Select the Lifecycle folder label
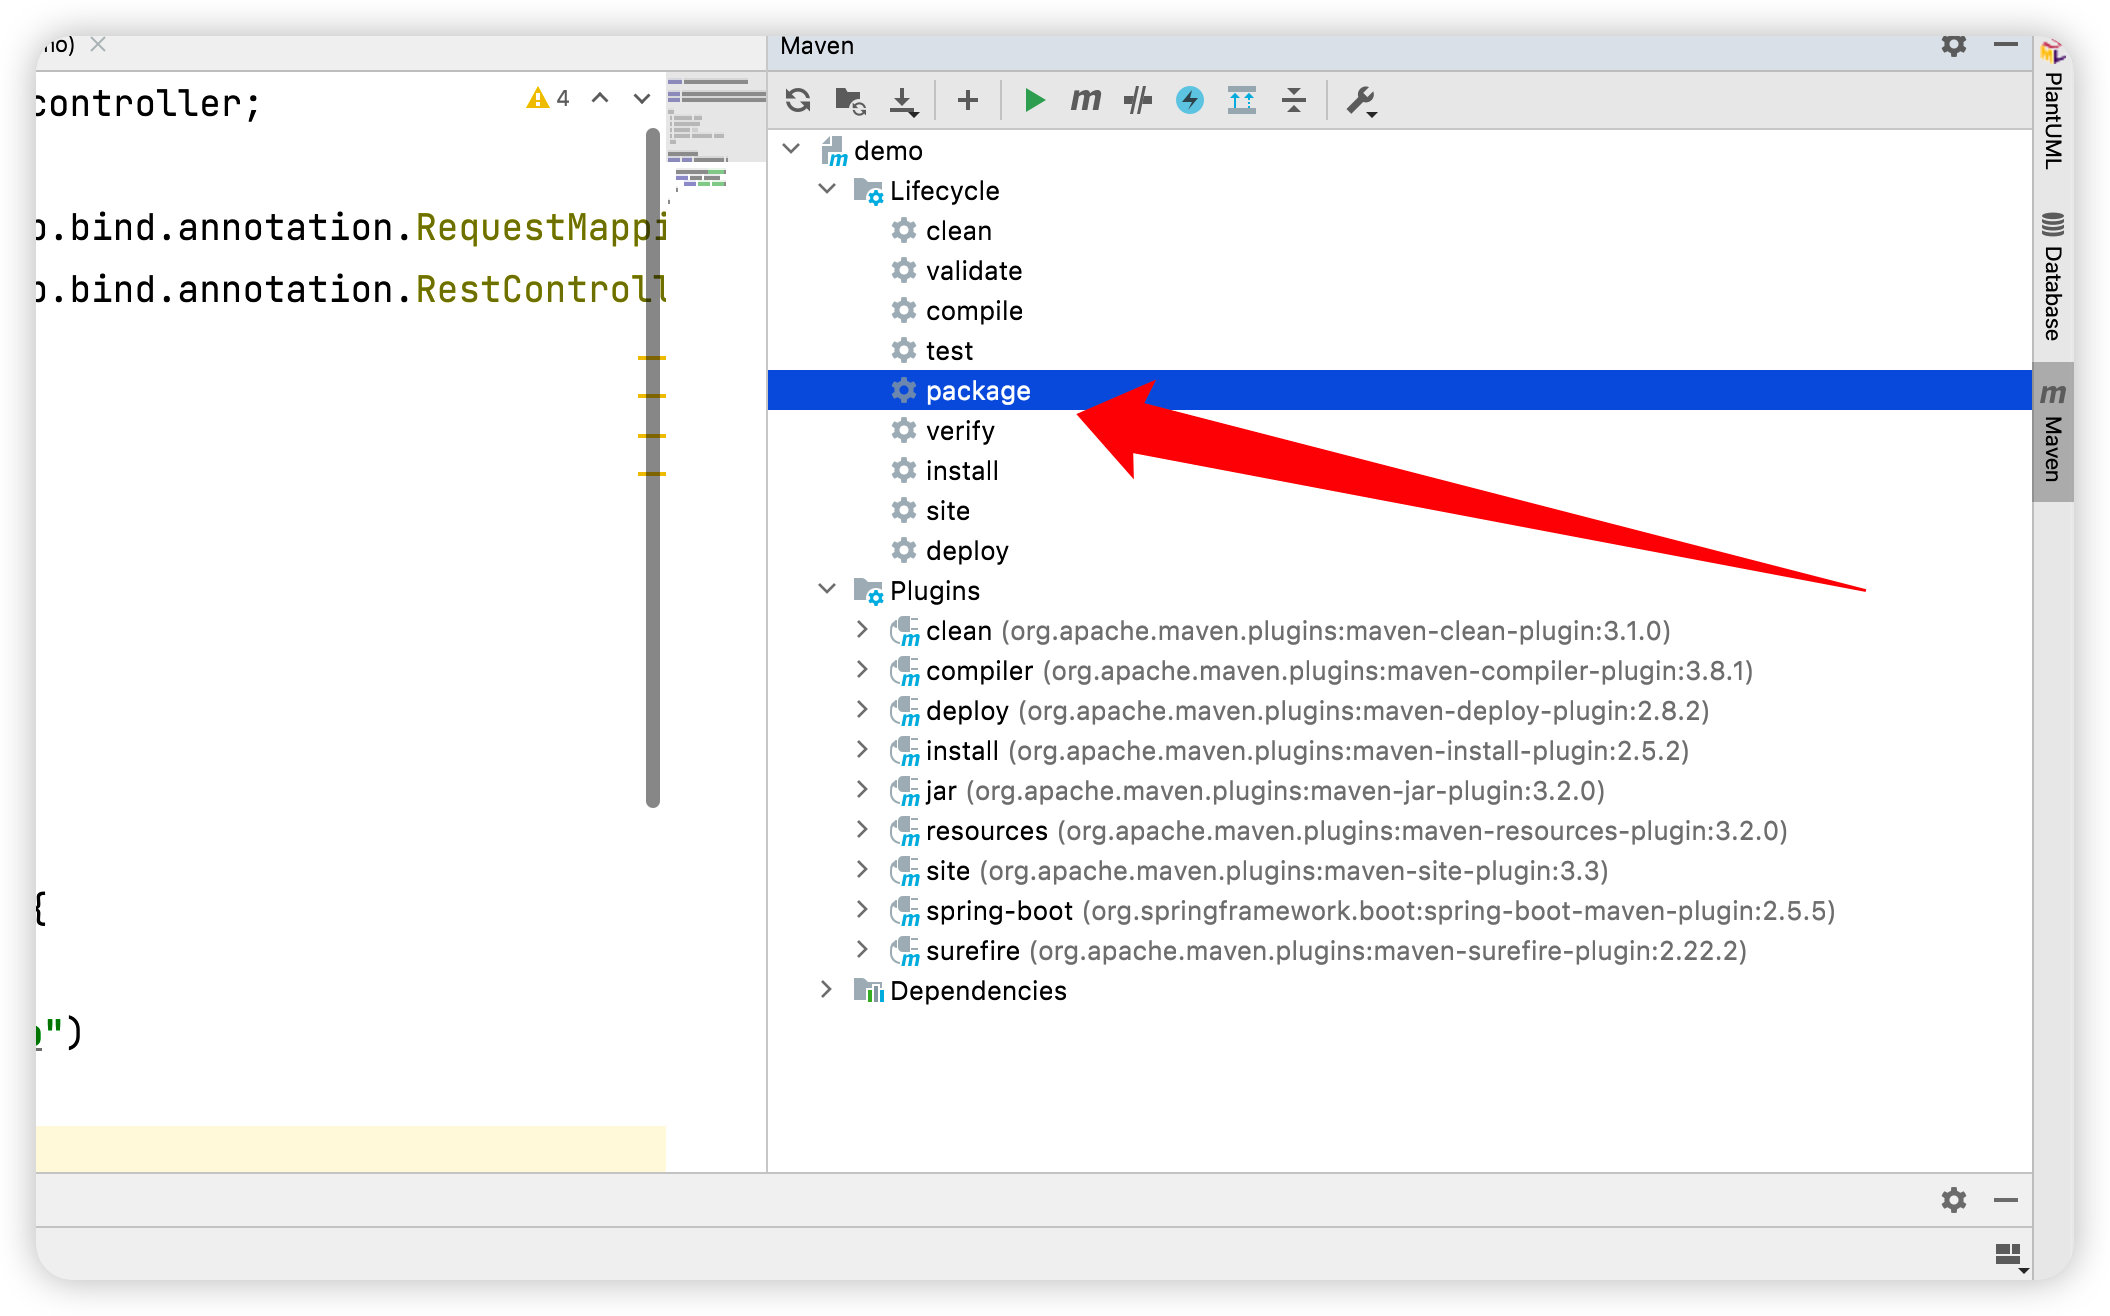The width and height of the screenshot is (2110, 1316). 944,191
